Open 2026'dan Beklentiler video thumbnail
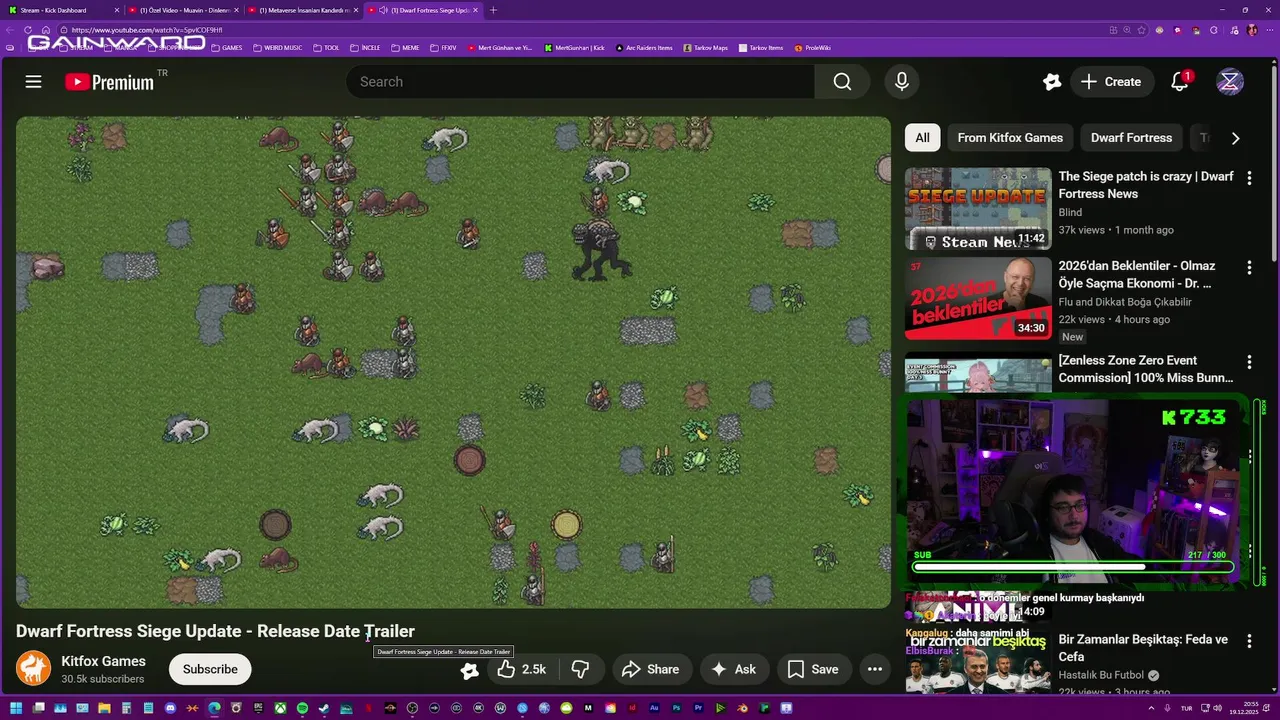Viewport: 1280px width, 720px height. click(978, 298)
